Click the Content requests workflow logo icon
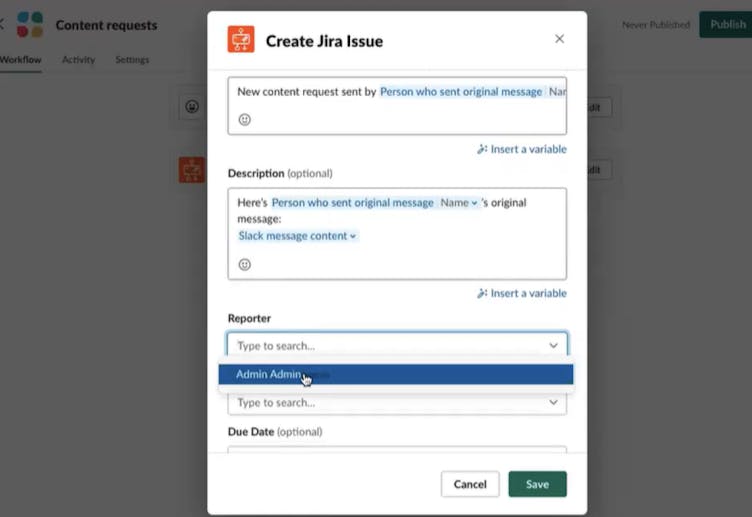The image size is (752, 517). [x=30, y=24]
